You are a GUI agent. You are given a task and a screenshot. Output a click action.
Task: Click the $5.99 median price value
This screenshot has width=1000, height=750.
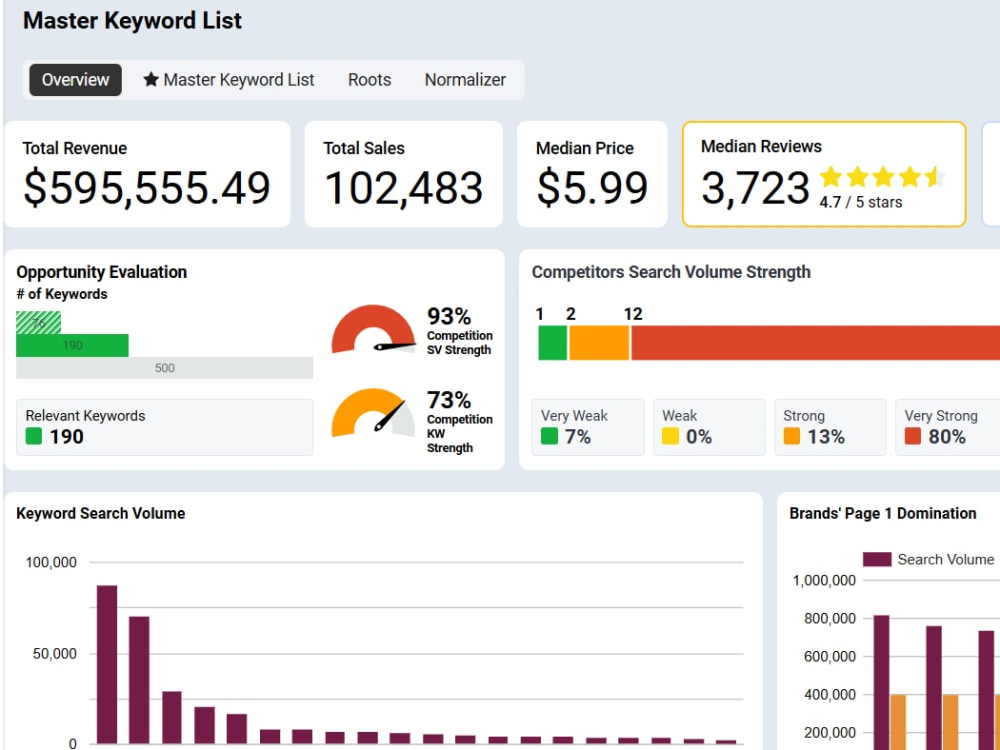[x=592, y=188]
